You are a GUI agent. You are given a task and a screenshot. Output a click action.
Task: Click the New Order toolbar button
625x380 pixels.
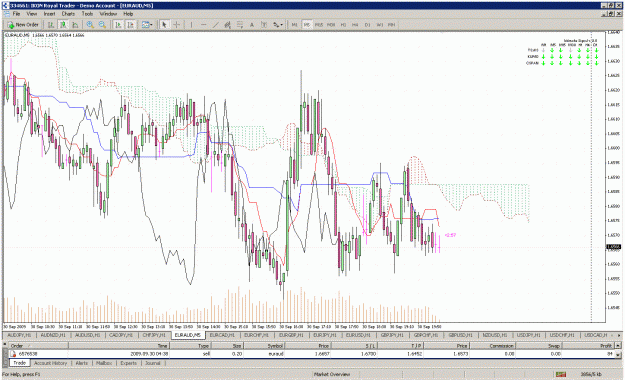23,25
